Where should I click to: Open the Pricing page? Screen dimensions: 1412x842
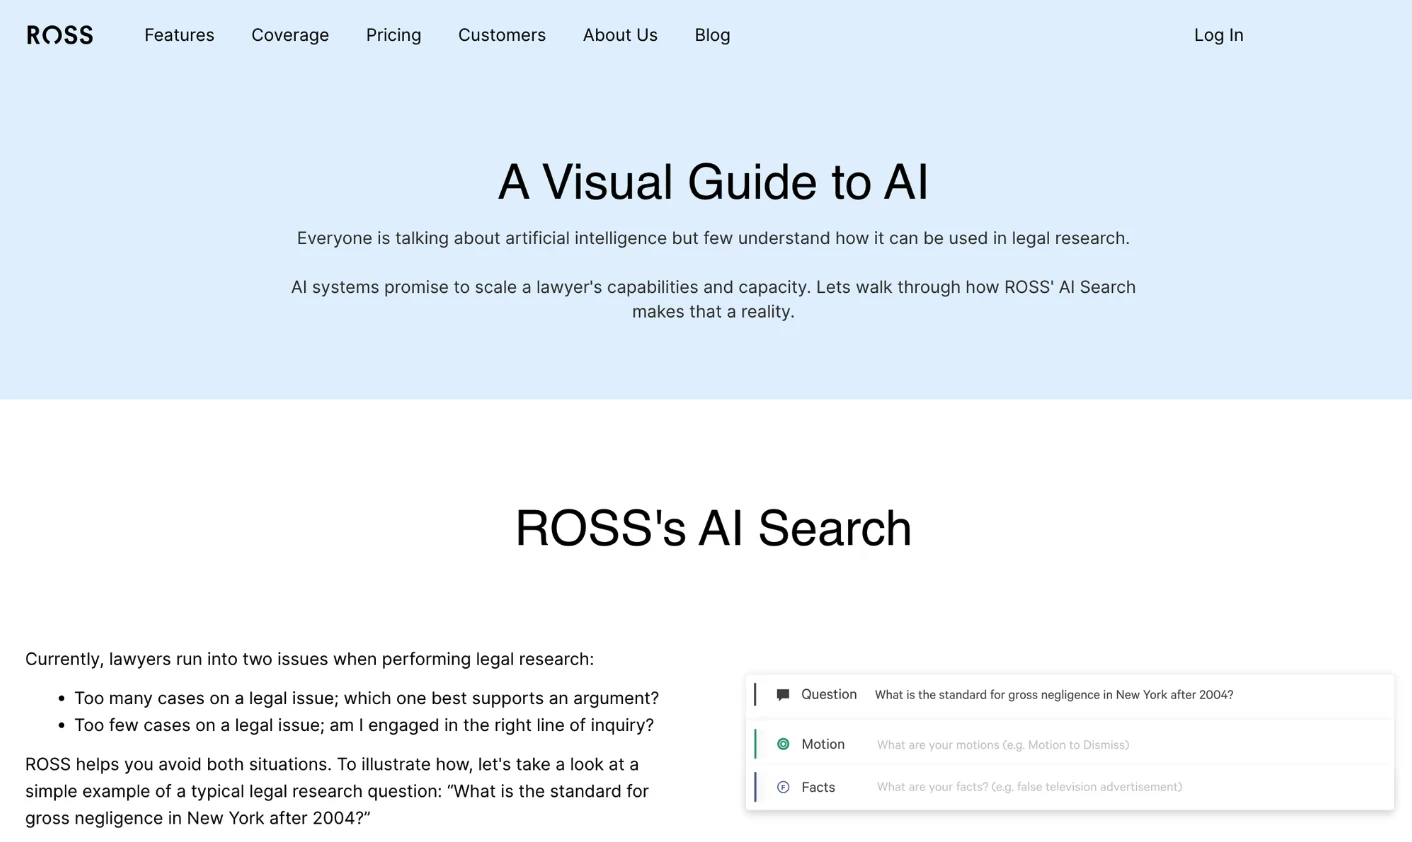(393, 35)
